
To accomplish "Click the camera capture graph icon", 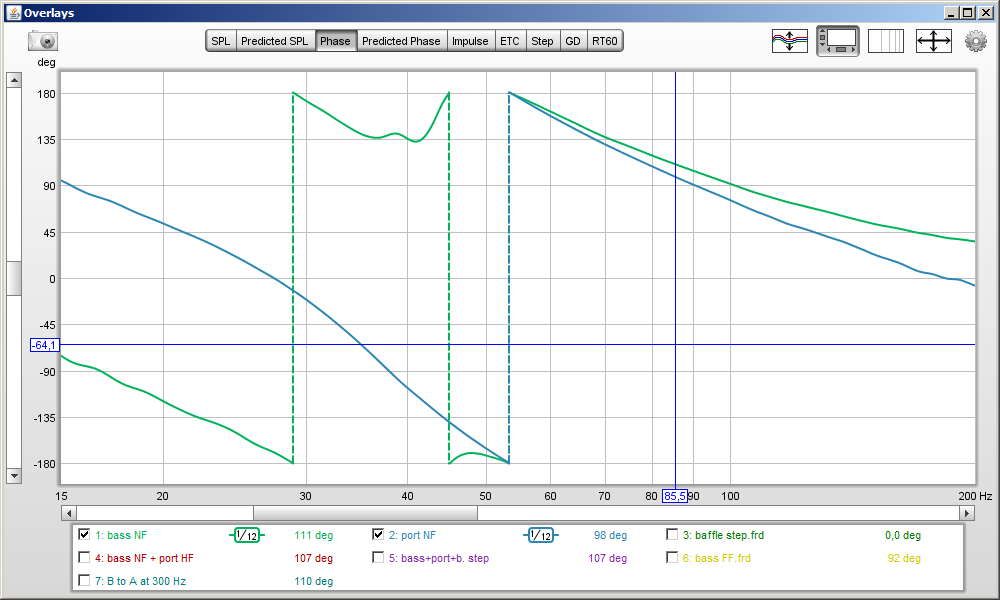I will pos(43,41).
